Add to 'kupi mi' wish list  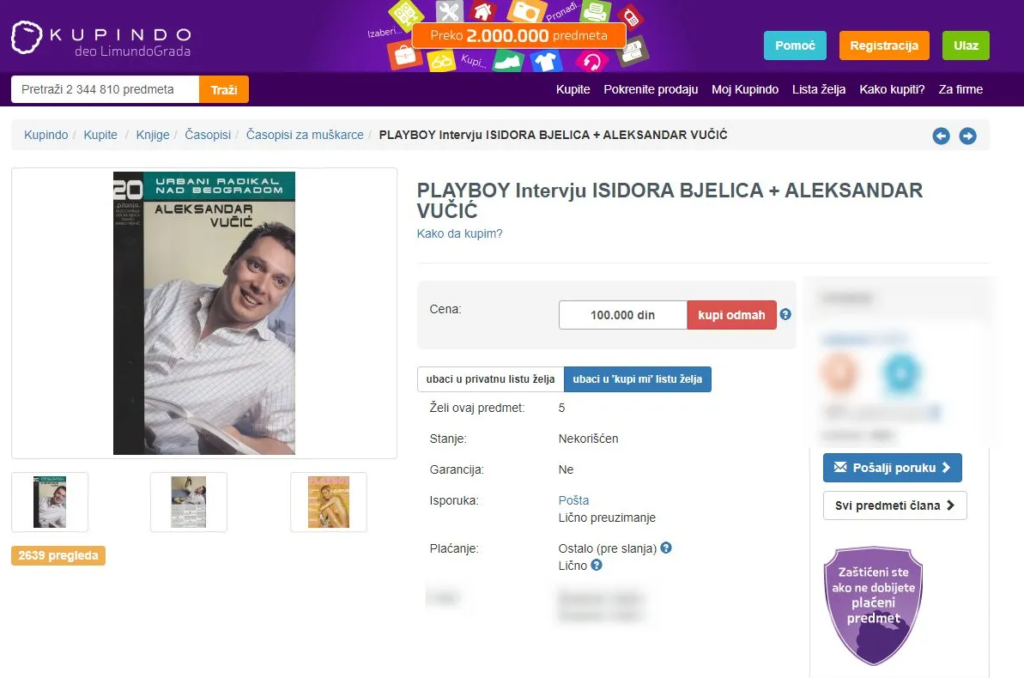[x=637, y=379]
